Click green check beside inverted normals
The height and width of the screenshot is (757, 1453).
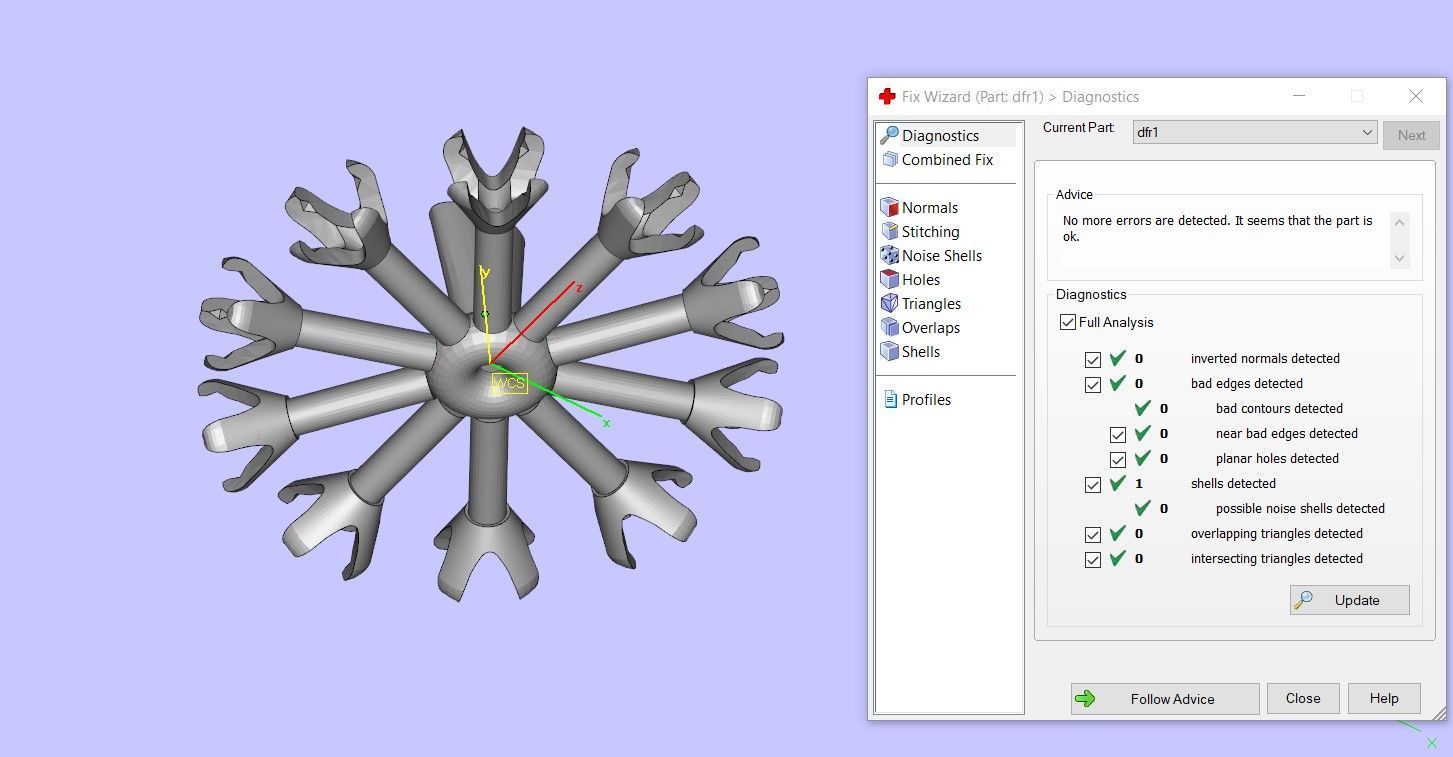(1118, 358)
